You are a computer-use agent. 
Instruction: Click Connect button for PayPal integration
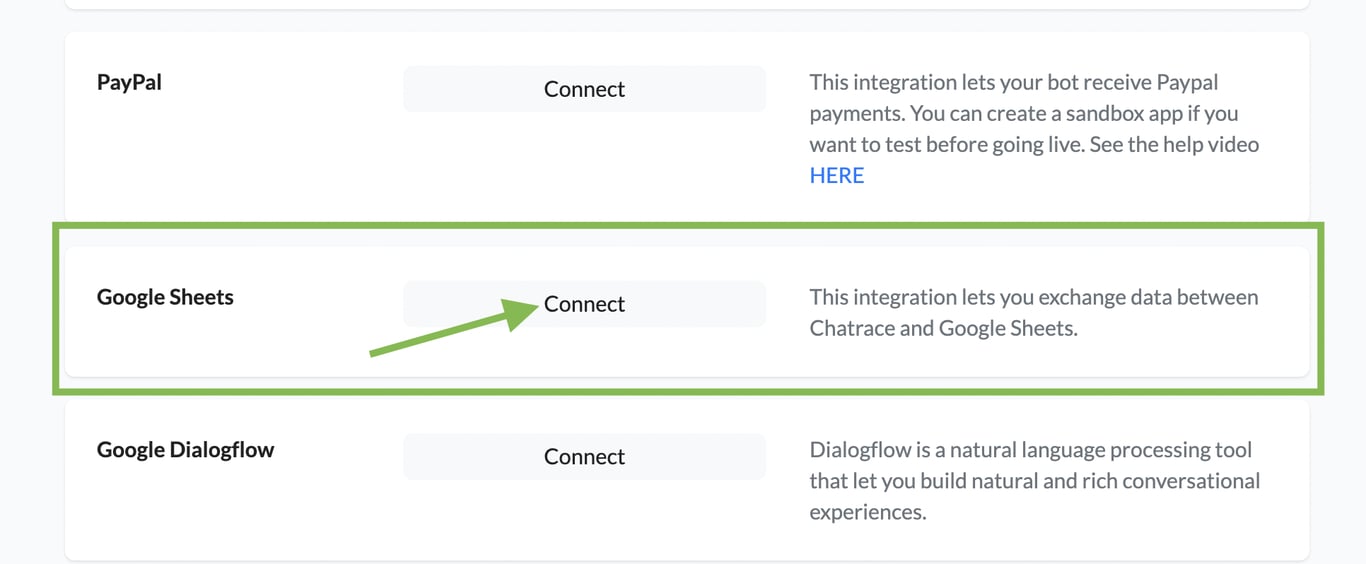[584, 89]
